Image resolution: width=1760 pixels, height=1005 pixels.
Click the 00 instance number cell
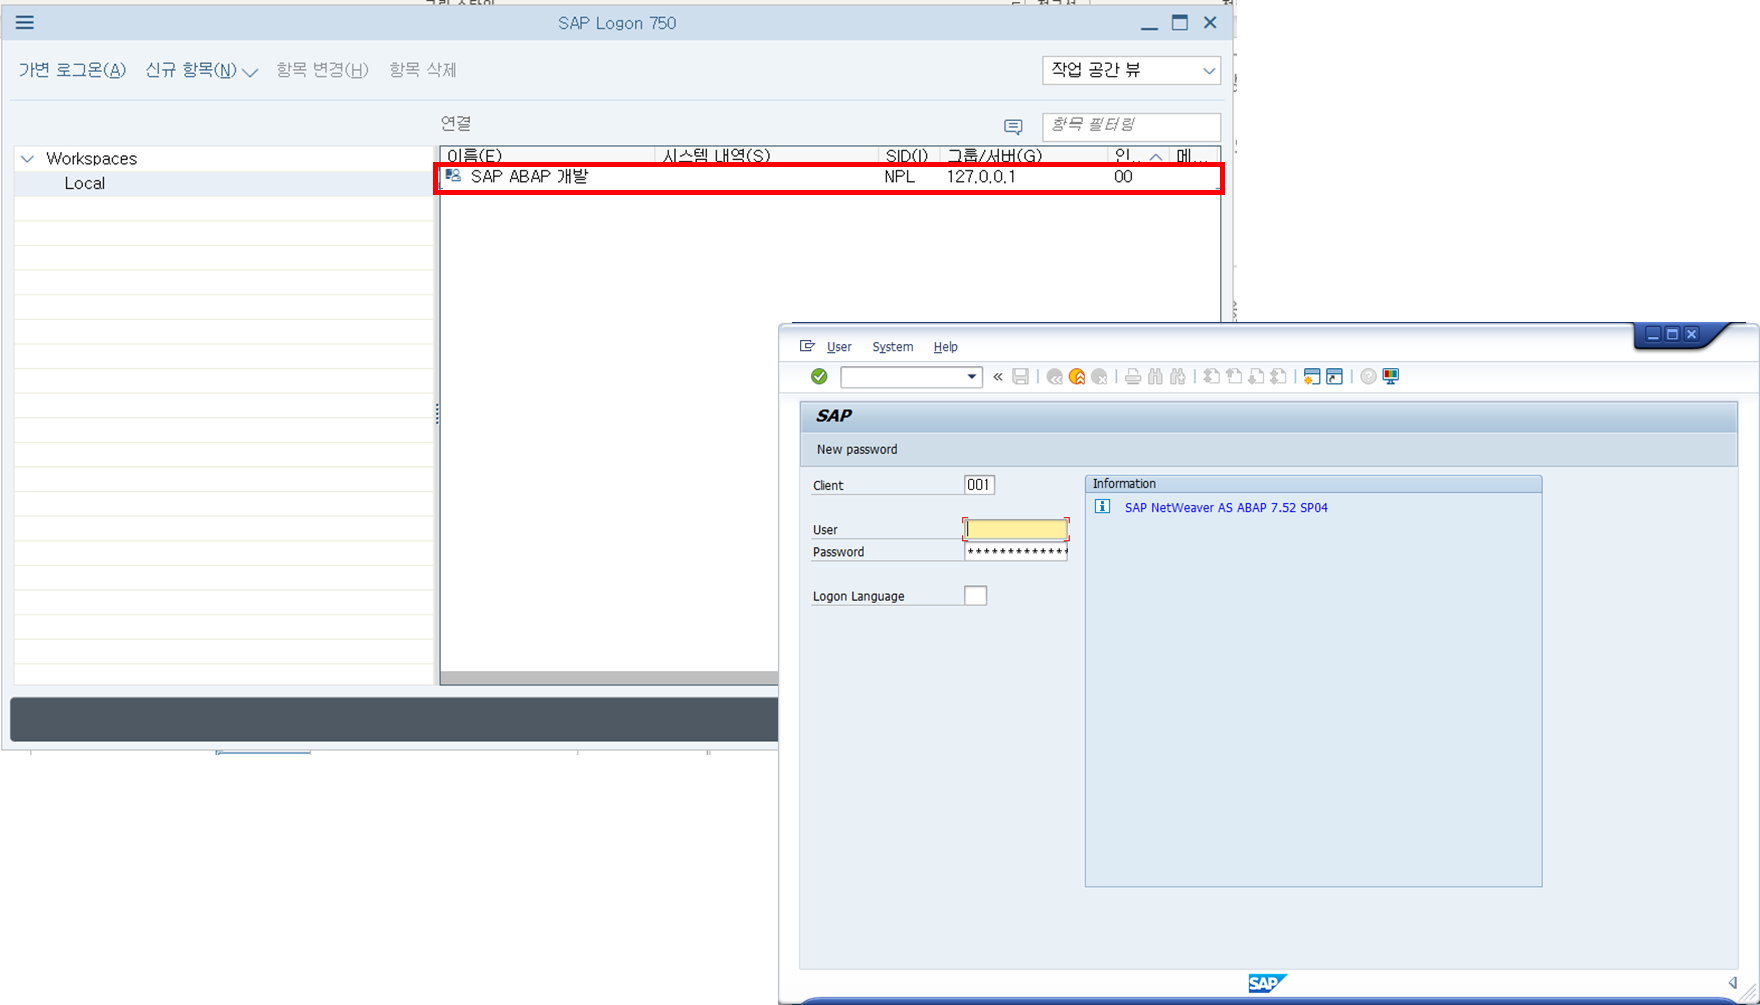click(x=1123, y=176)
